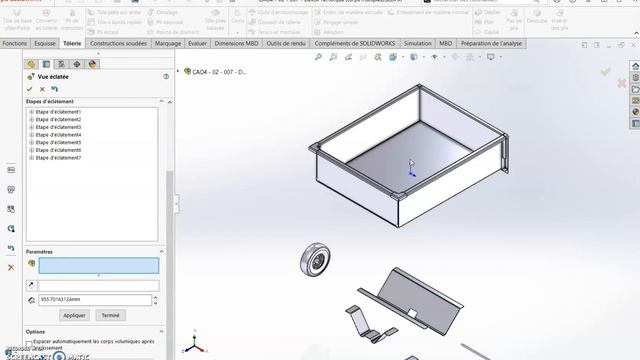Open help for Vue éclatée panel
This screenshot has height=360, width=640.
pos(166,76)
